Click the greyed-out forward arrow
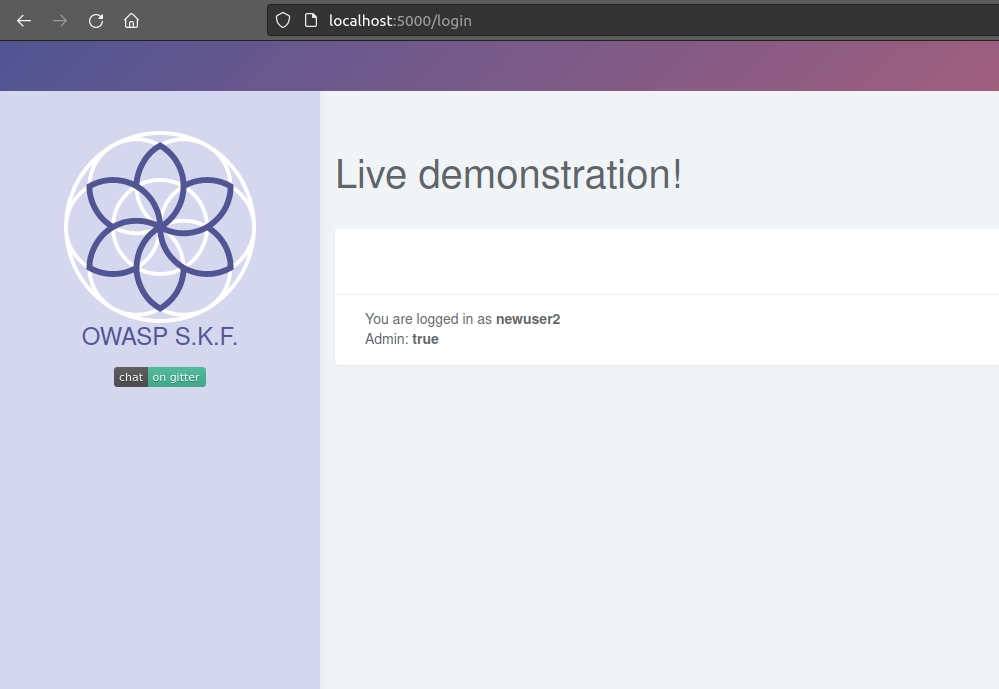Image resolution: width=999 pixels, height=689 pixels. coord(60,20)
